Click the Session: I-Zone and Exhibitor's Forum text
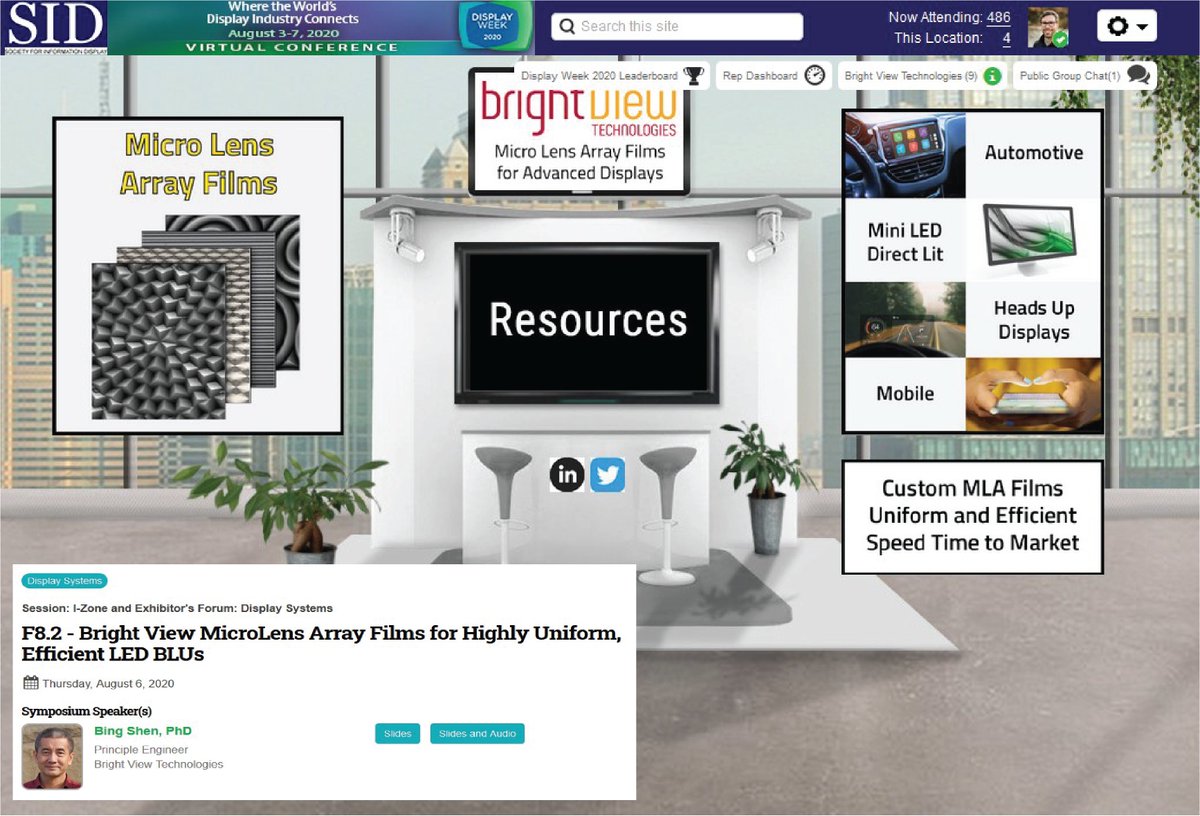This screenshot has height=816, width=1200. click(177, 608)
